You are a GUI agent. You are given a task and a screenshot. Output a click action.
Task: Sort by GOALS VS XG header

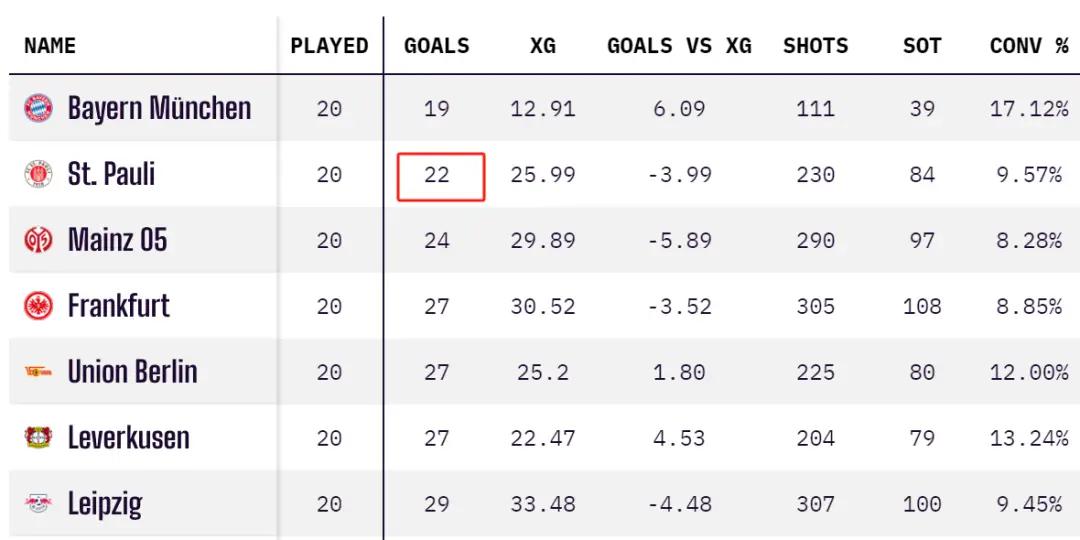[x=679, y=46]
